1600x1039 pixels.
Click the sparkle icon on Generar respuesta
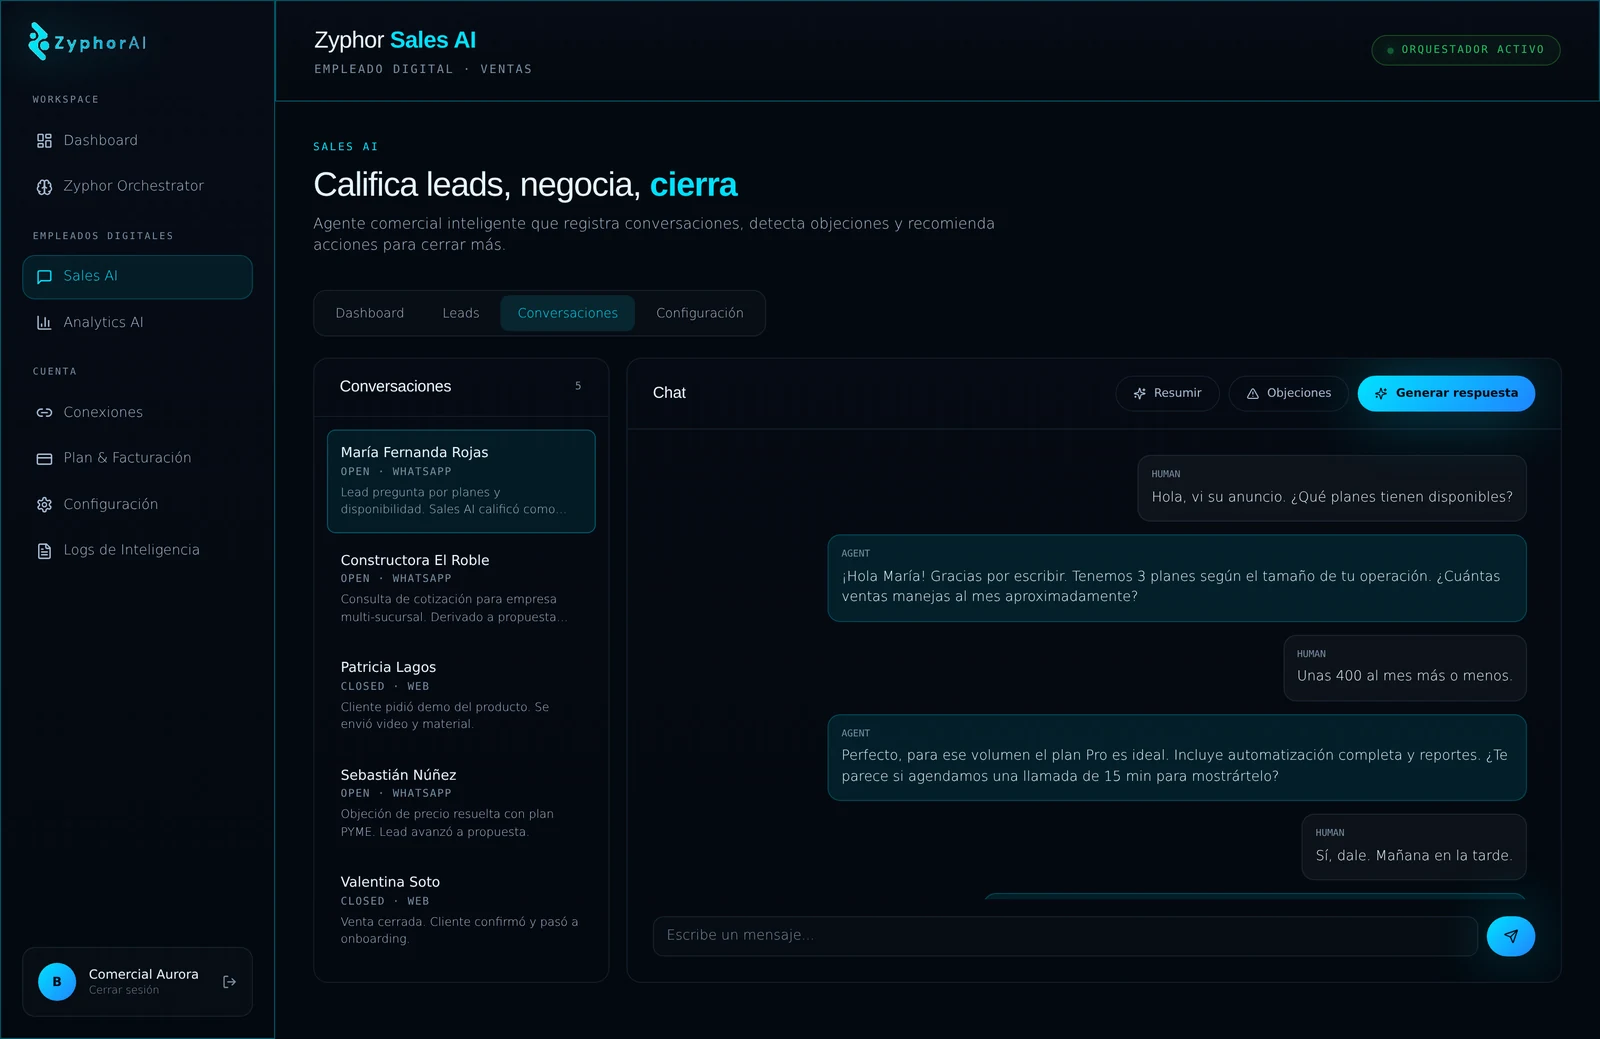tap(1381, 394)
